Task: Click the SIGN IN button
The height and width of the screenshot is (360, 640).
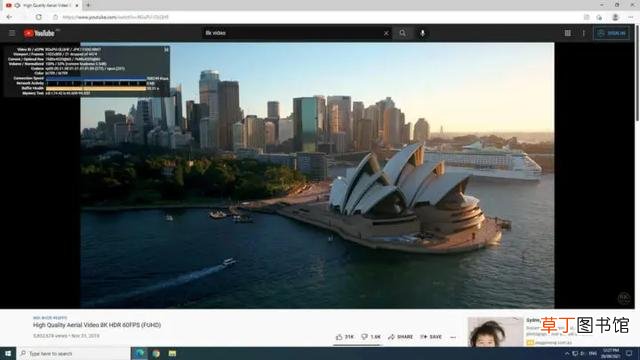Action: (611, 33)
